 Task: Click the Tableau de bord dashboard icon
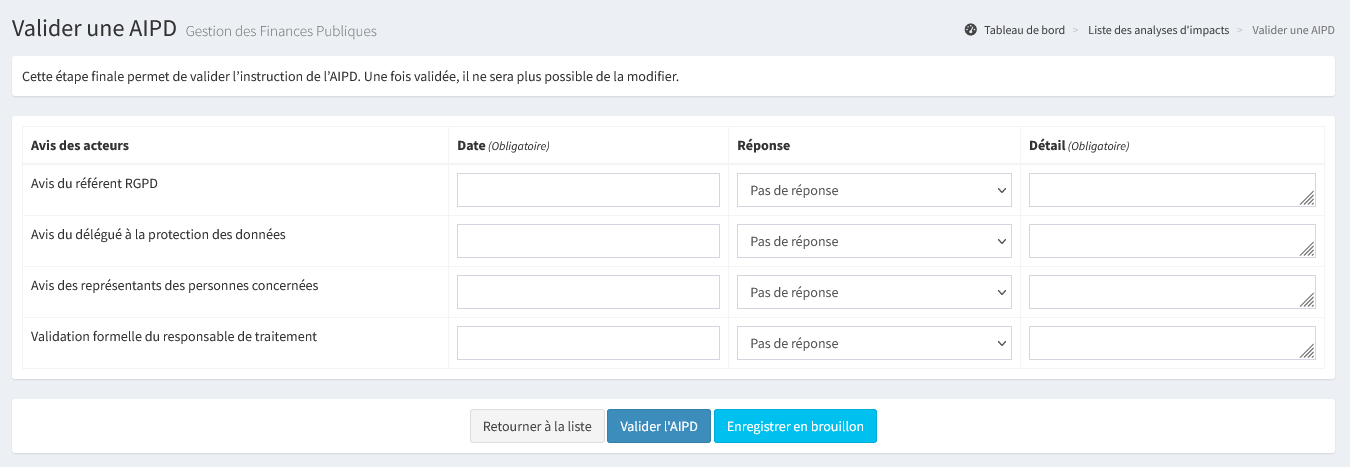click(970, 30)
